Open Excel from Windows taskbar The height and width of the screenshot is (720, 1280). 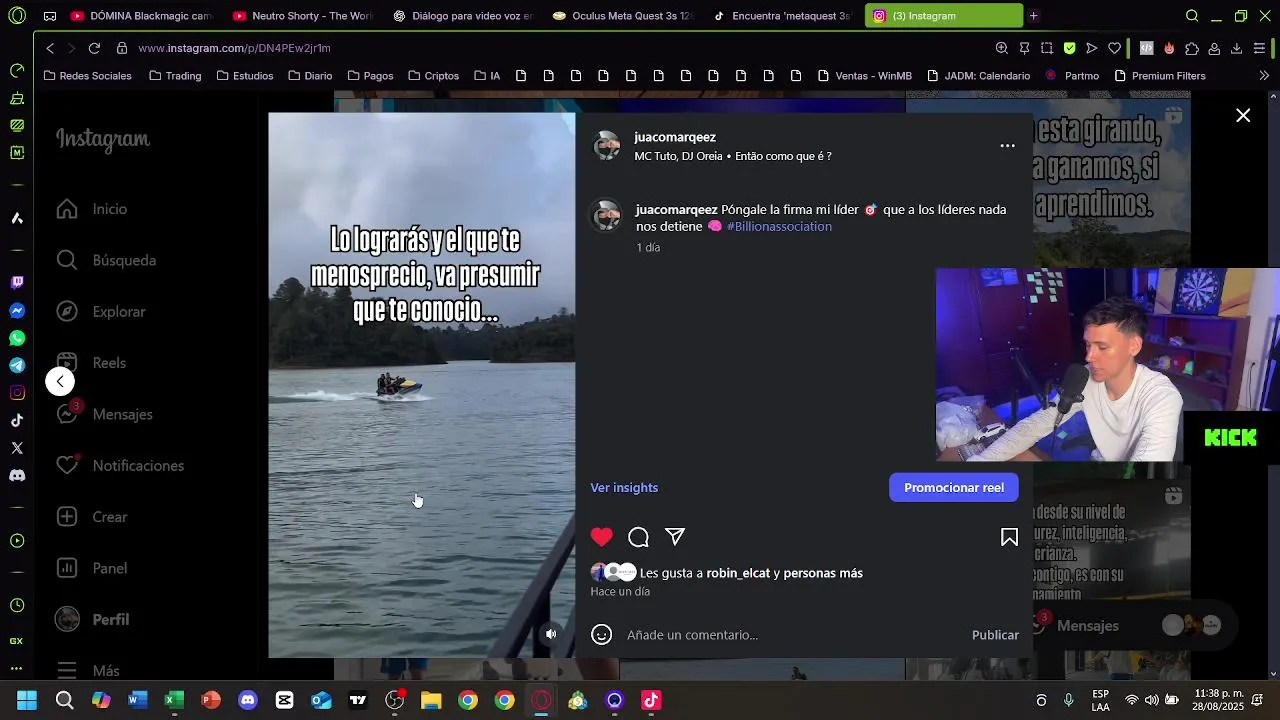(174, 700)
